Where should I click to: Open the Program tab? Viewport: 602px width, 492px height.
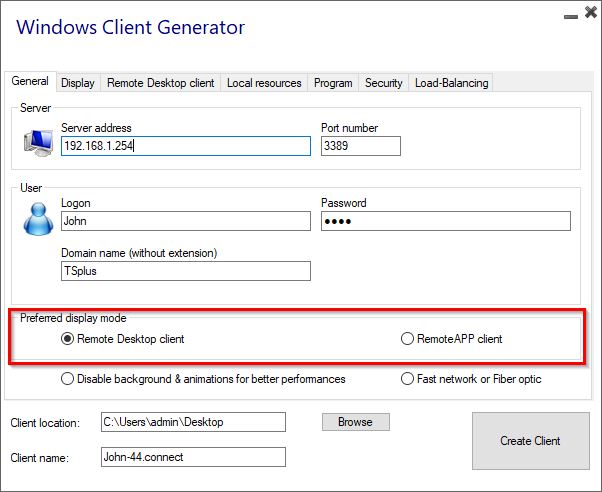(x=333, y=83)
